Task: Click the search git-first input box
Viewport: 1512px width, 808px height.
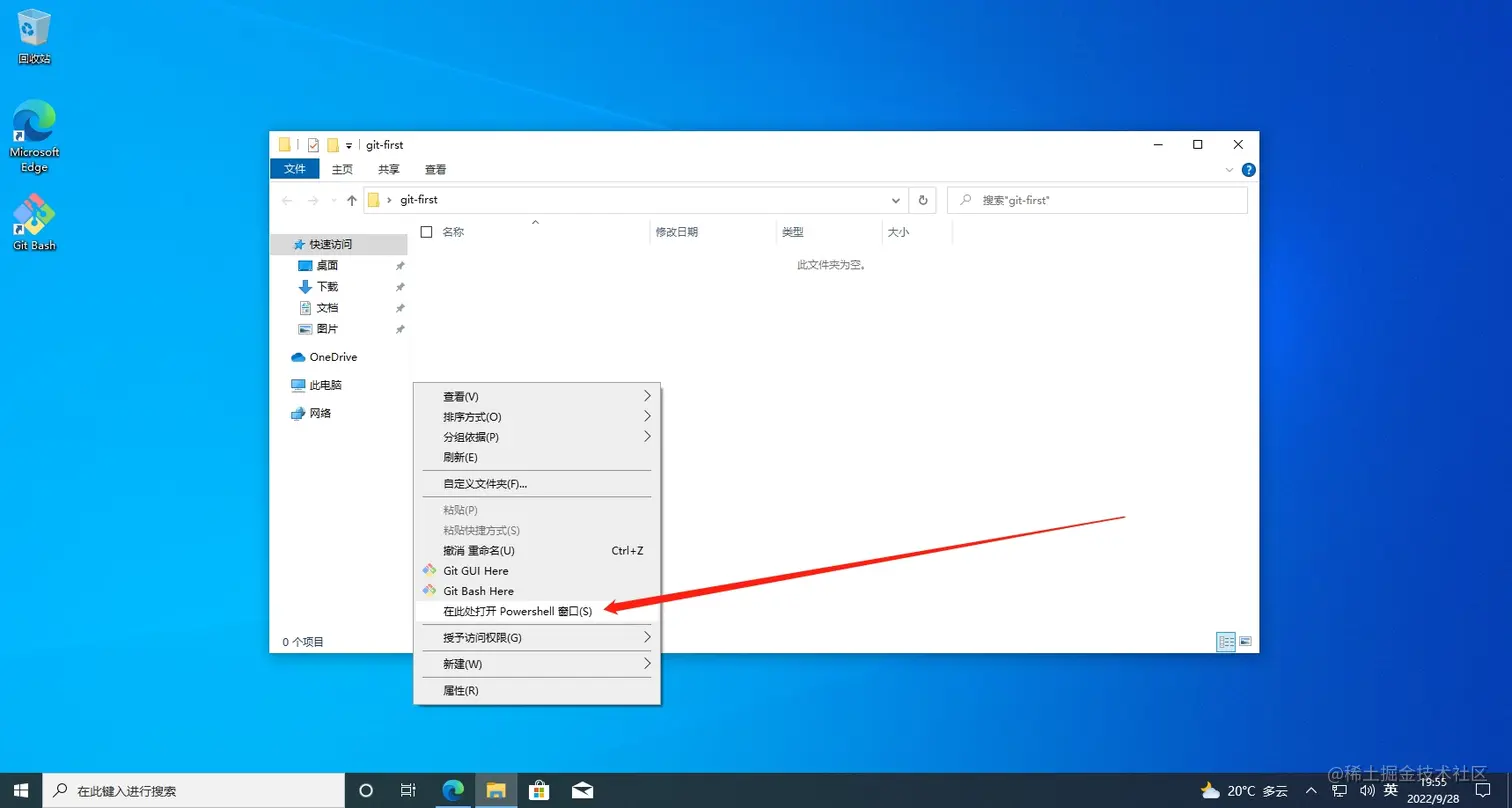Action: (x=1097, y=200)
